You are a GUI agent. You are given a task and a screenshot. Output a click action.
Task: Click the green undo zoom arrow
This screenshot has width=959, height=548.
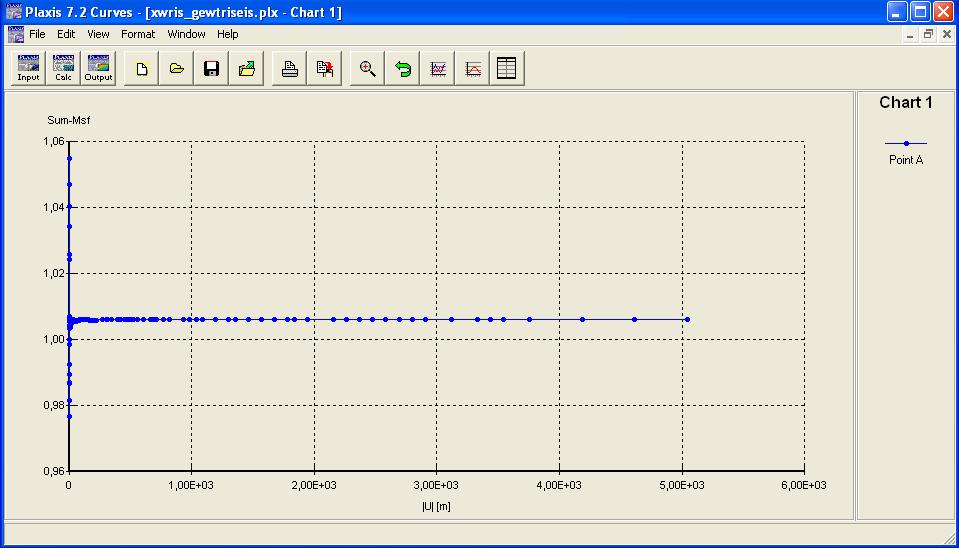coord(402,68)
